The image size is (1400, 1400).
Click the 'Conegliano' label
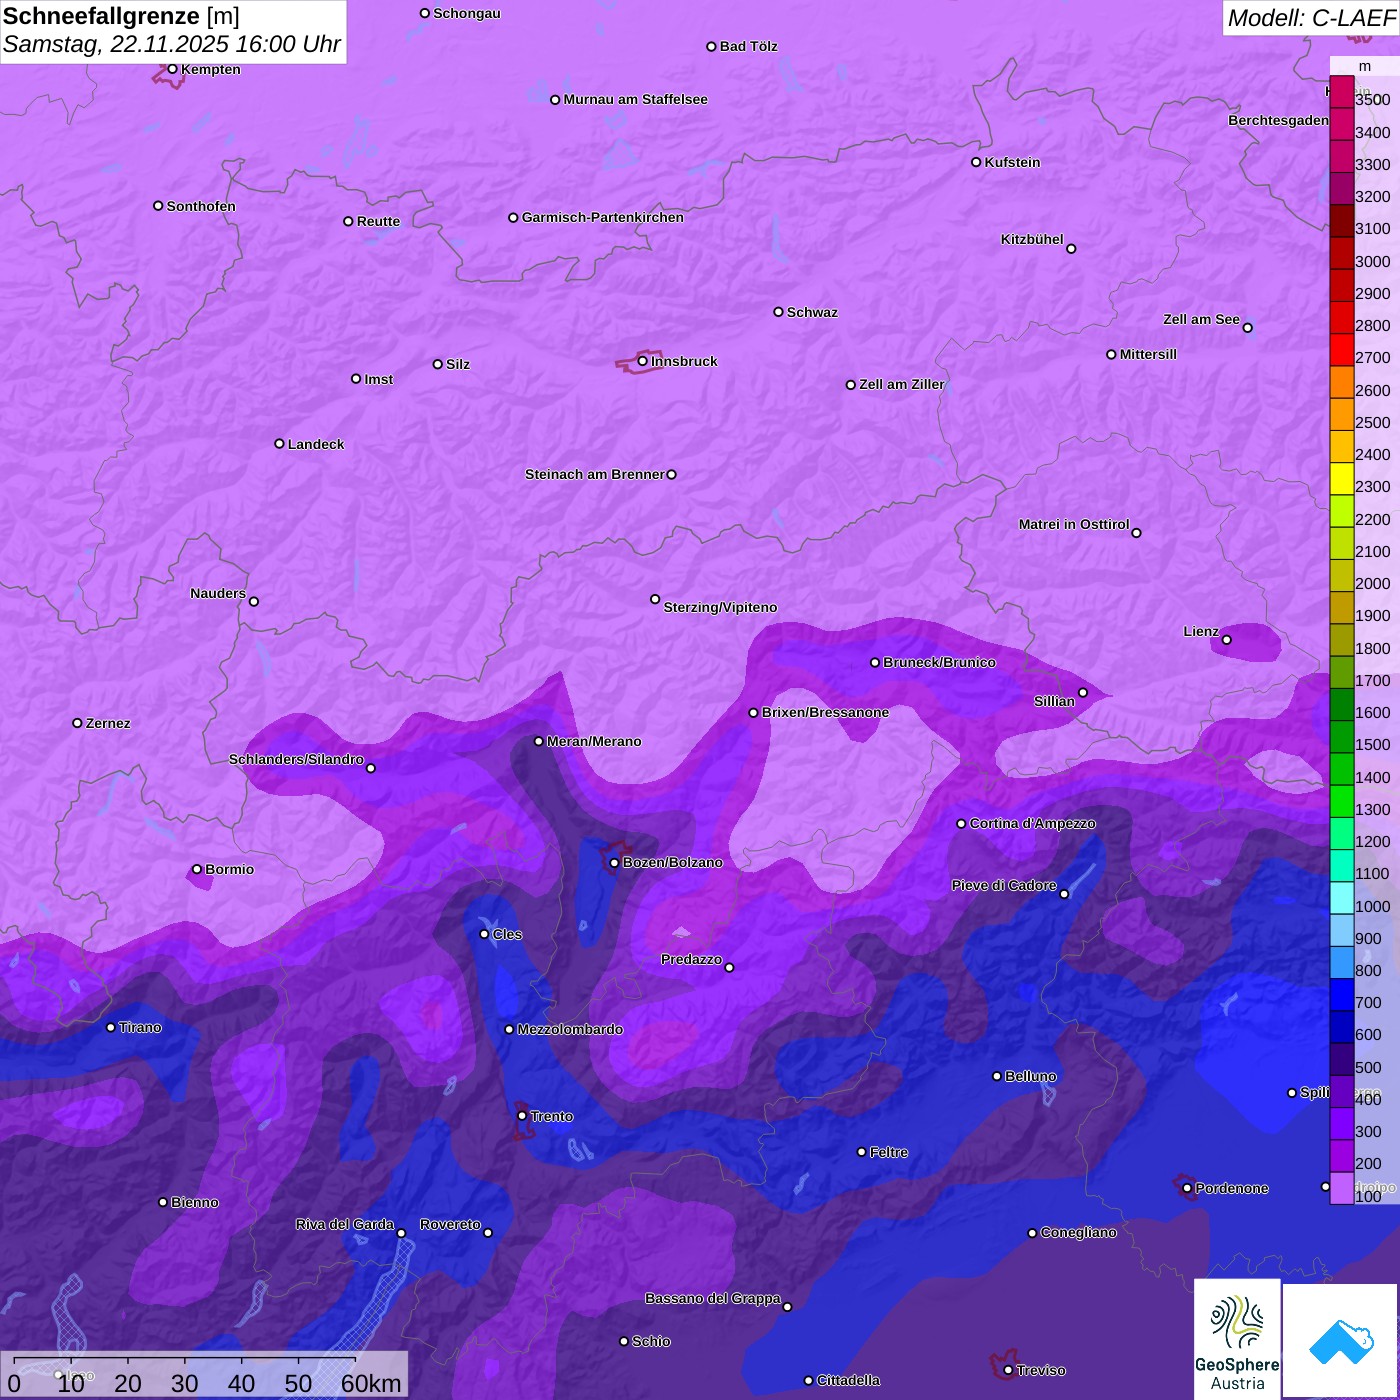[1079, 1233]
